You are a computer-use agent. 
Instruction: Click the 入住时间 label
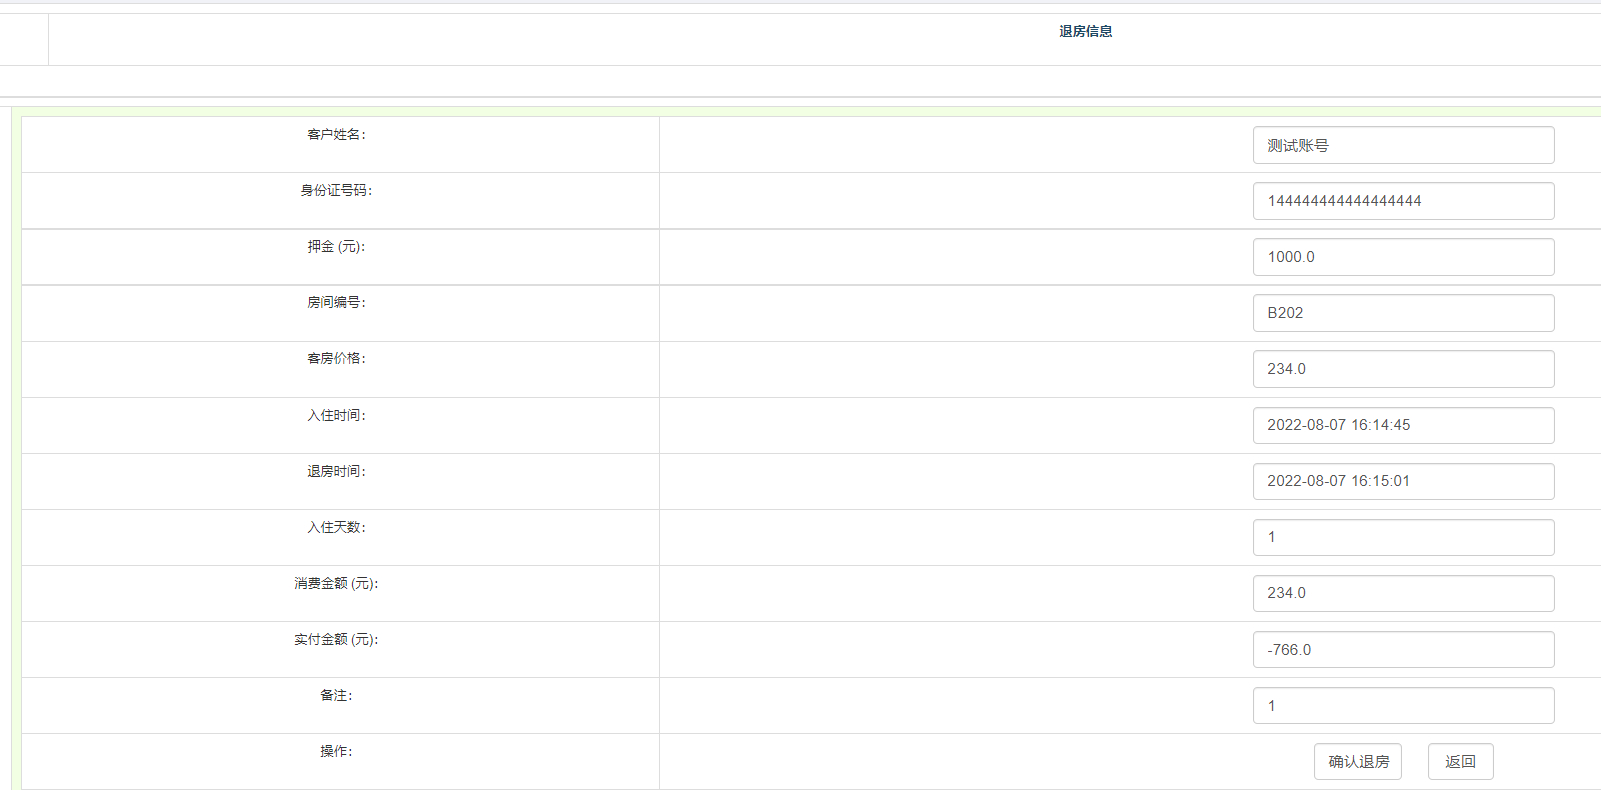click(337, 415)
